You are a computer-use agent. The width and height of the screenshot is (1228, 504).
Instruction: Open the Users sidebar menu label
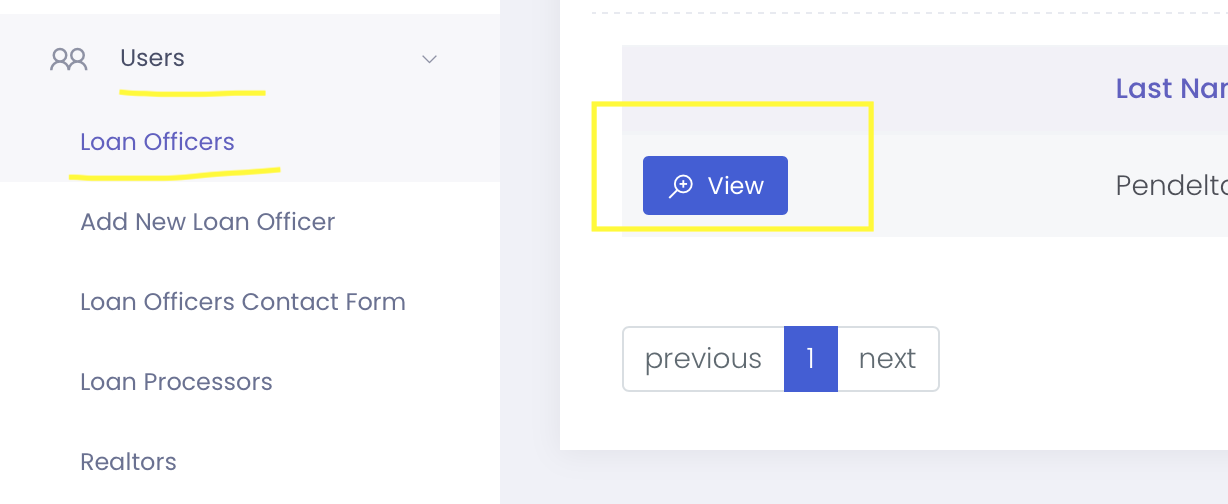pyautogui.click(x=152, y=59)
